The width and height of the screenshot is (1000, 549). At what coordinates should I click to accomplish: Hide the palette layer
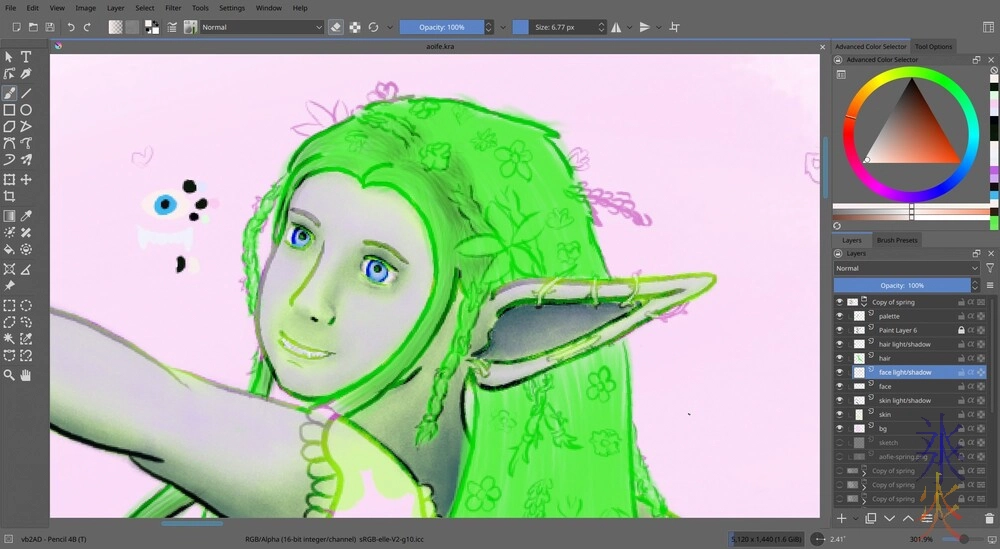click(839, 316)
